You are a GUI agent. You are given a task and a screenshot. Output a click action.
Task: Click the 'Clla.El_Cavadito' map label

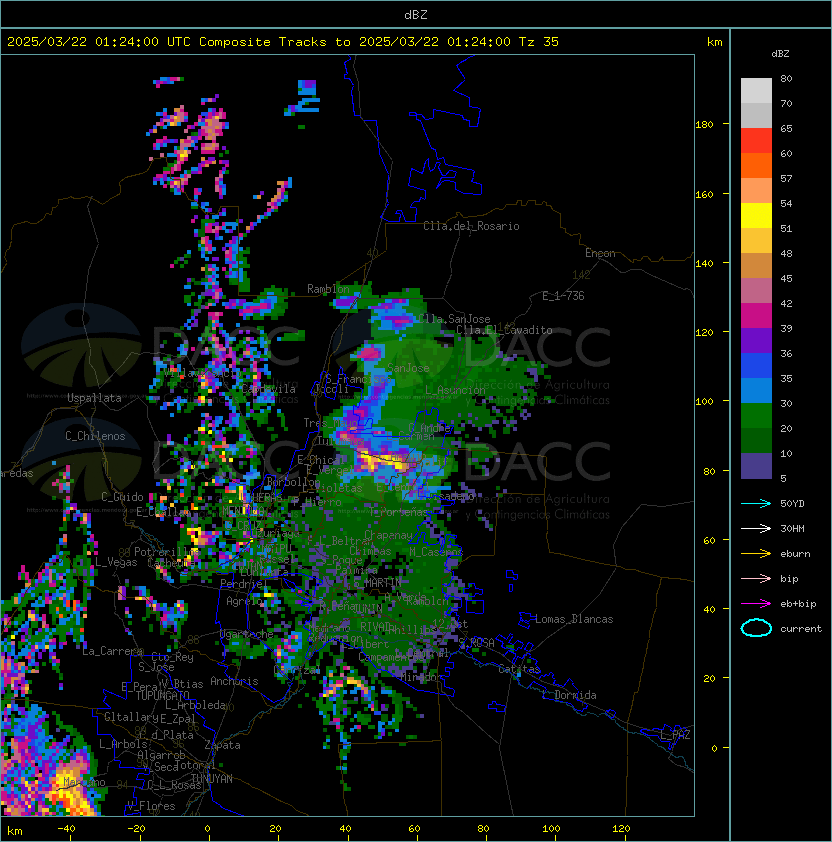pos(504,330)
